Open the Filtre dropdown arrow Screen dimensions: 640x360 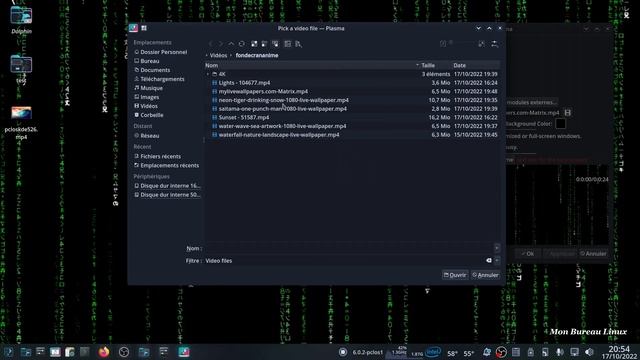tap(497, 260)
